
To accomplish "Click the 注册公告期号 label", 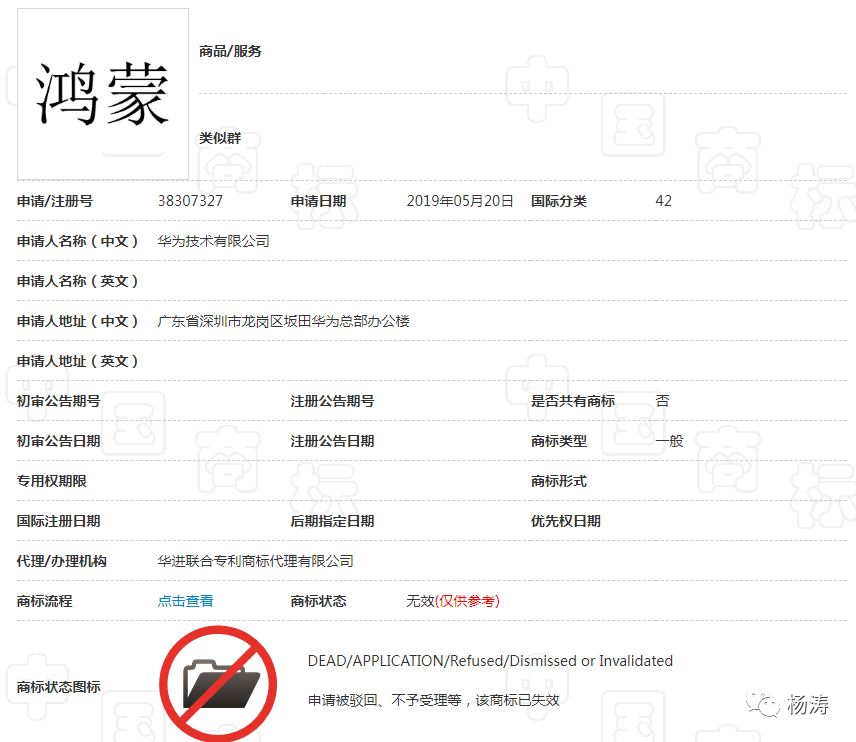I will click(332, 401).
